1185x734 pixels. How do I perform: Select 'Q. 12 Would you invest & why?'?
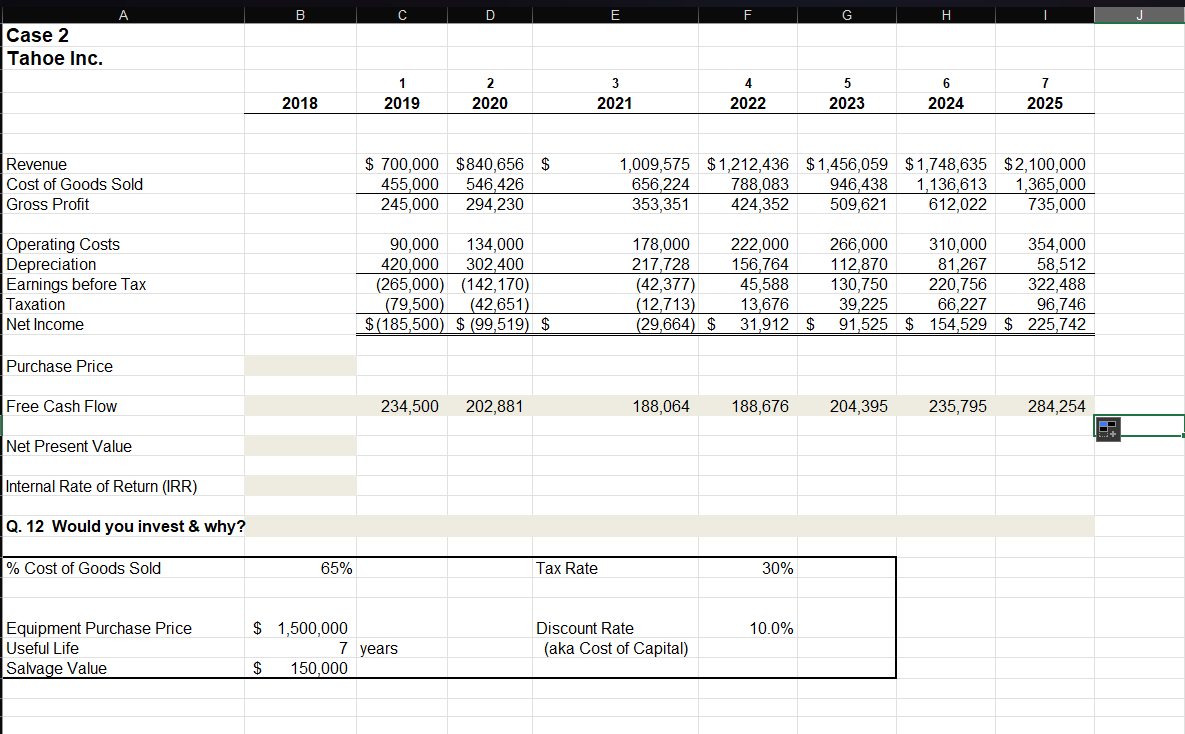tap(125, 526)
